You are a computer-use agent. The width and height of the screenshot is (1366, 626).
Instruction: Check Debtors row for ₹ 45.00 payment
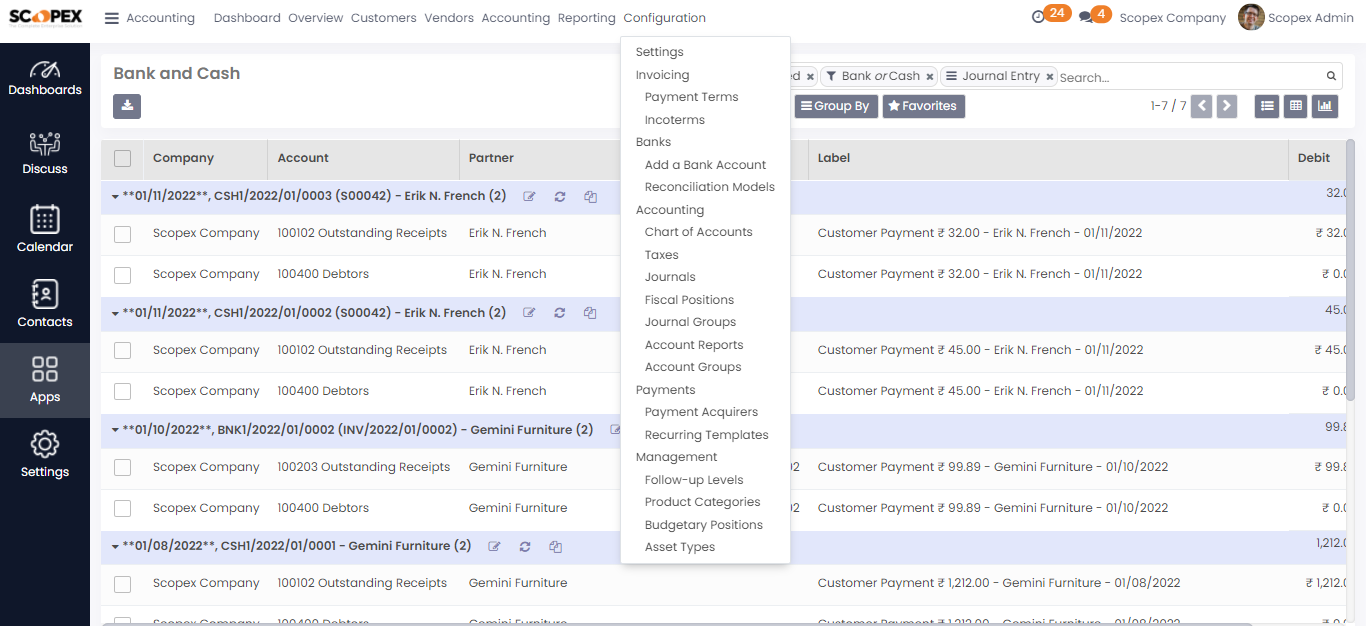coord(122,392)
